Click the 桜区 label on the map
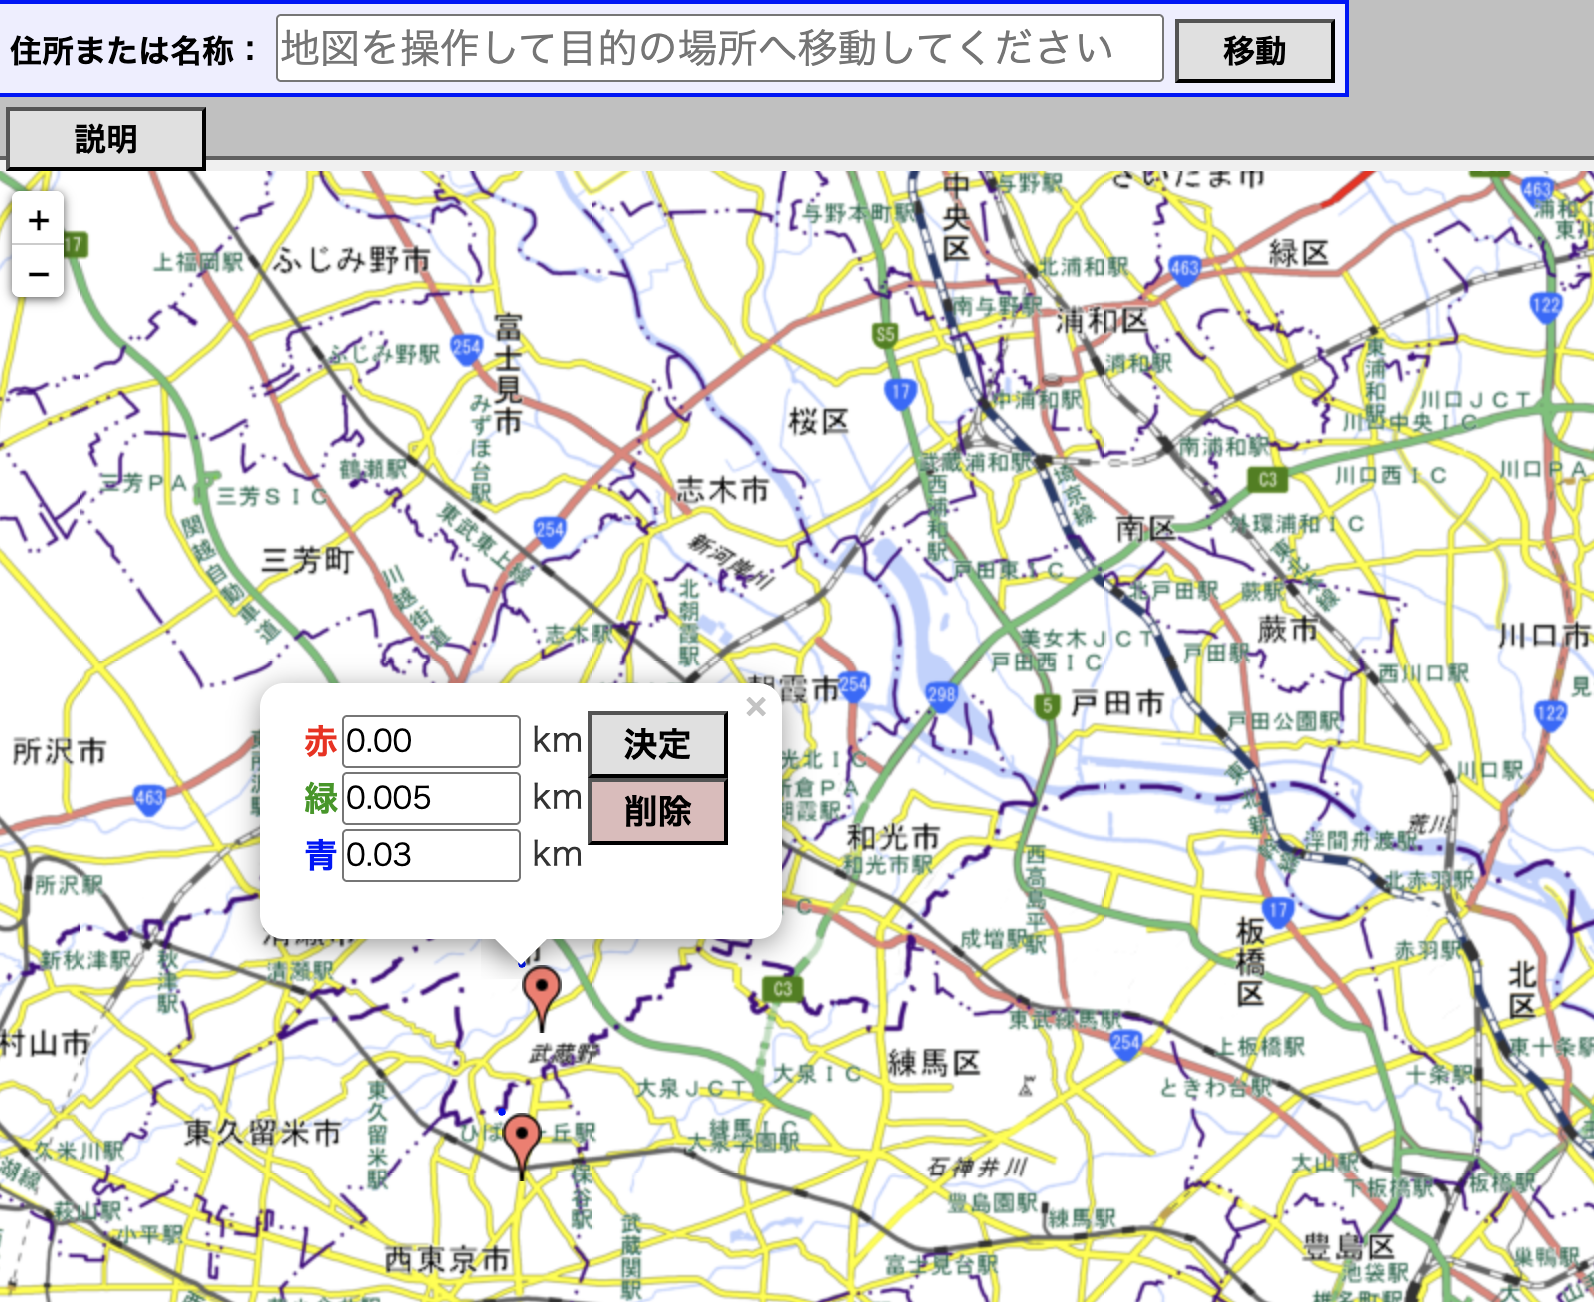 click(818, 421)
